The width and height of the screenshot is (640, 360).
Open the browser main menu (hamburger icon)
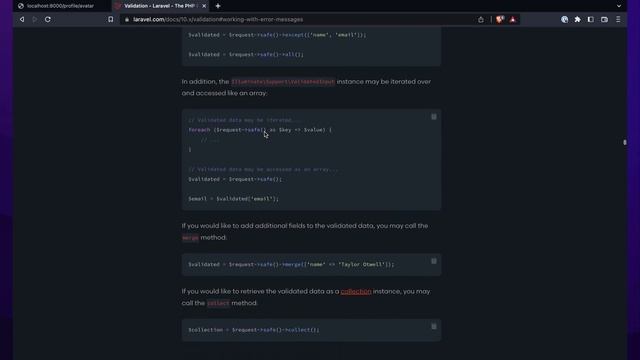tap(618, 19)
